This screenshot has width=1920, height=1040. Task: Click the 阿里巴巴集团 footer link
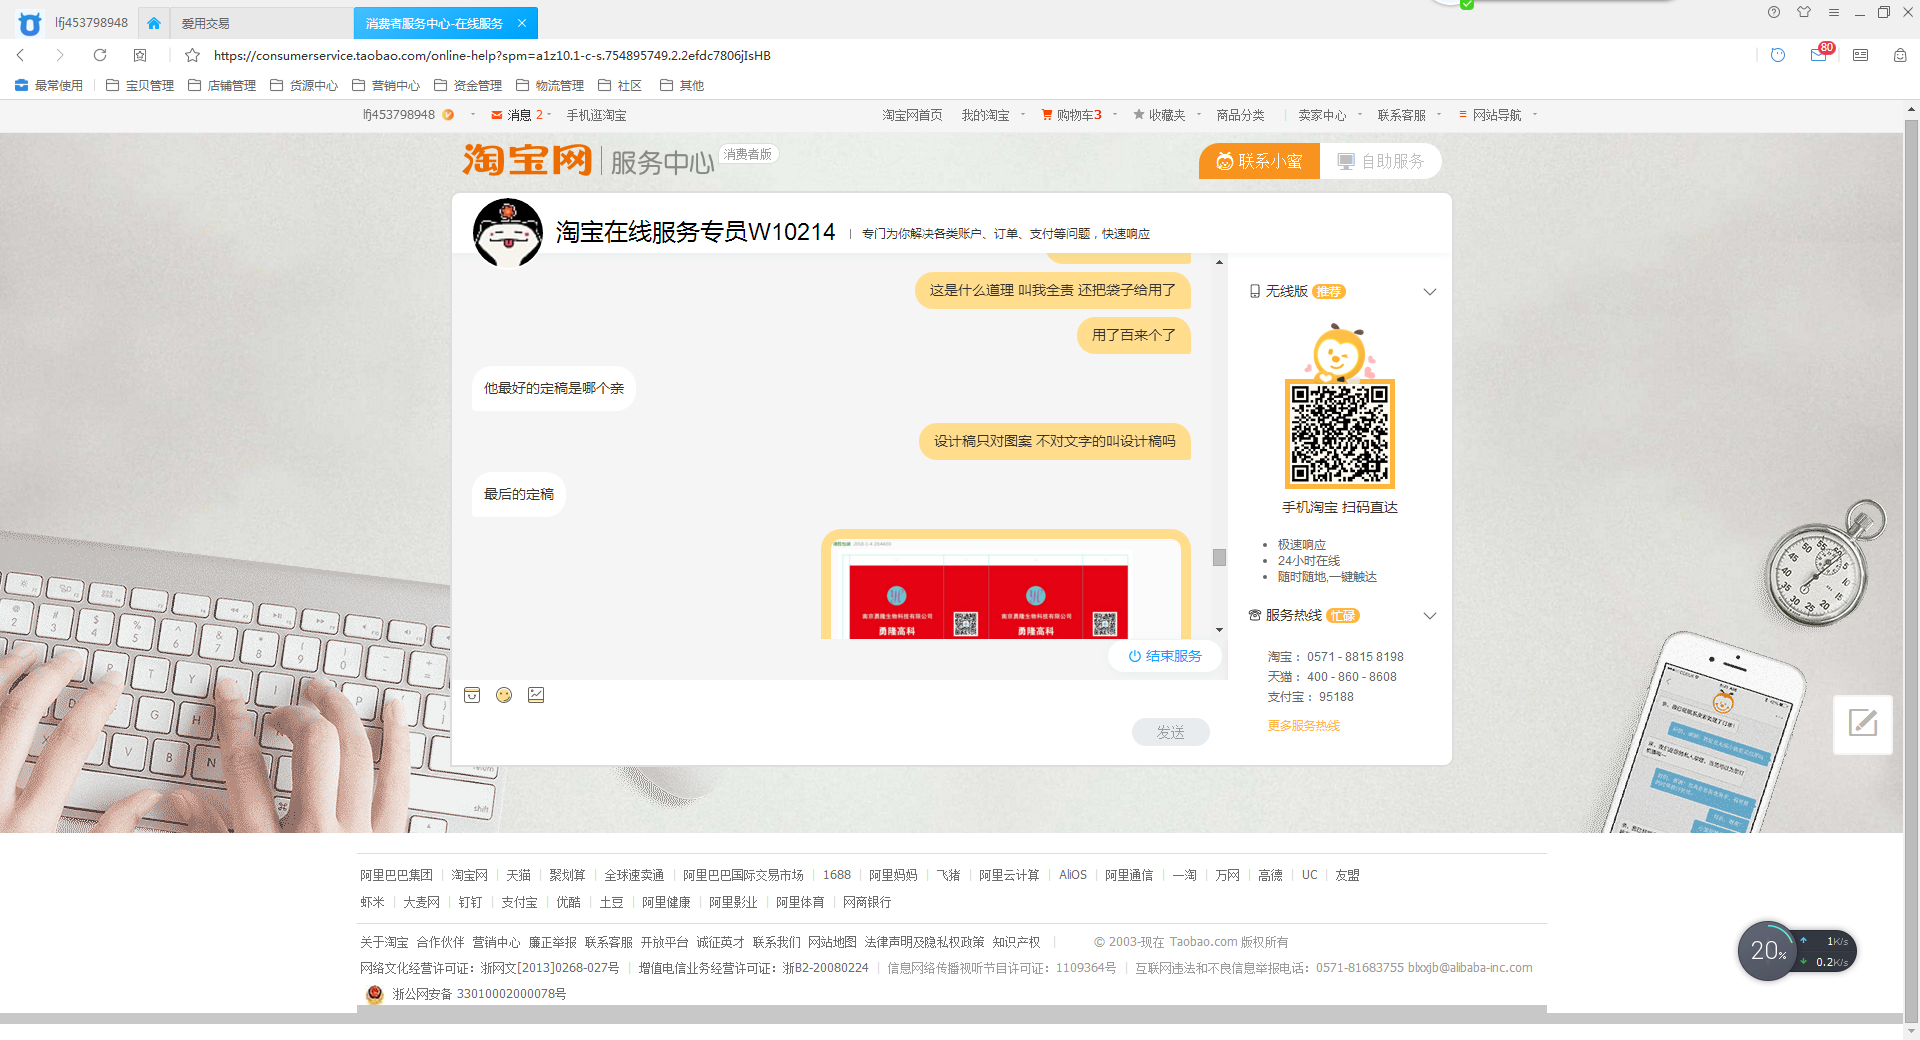(x=396, y=875)
